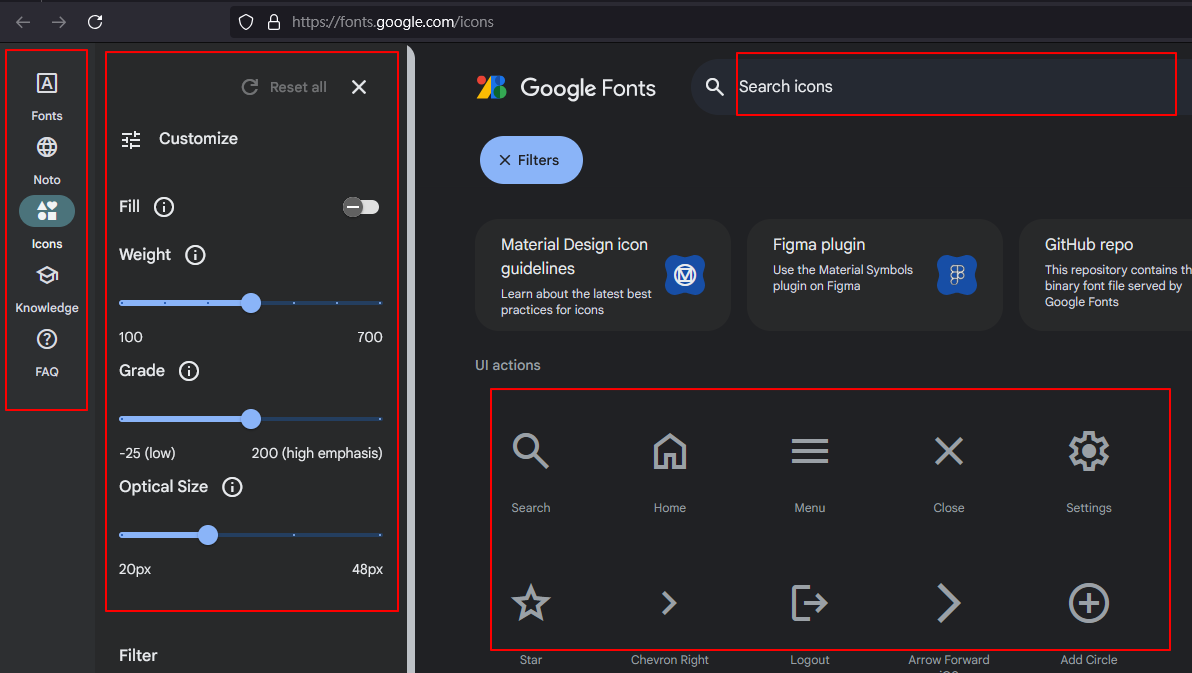
Task: Click the panel's vertical scrollbar
Action: tap(411, 357)
